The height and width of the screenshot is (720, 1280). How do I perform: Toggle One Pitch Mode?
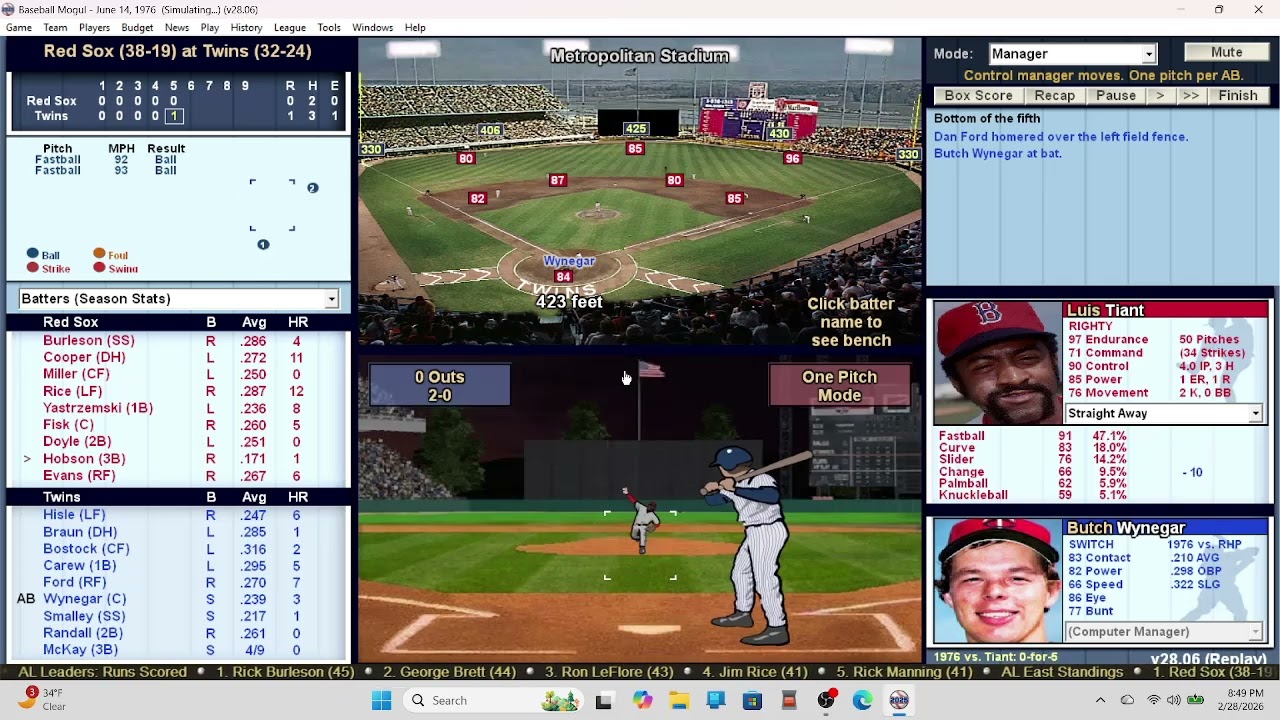pos(839,386)
